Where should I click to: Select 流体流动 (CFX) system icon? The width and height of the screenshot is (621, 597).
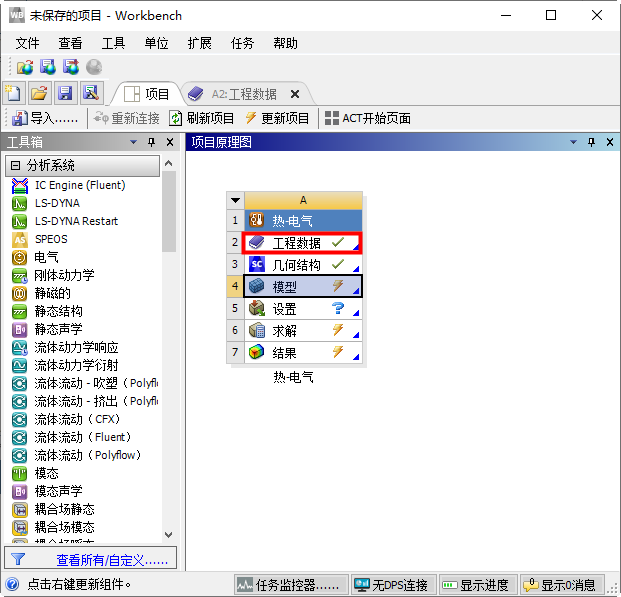[x=19, y=419]
